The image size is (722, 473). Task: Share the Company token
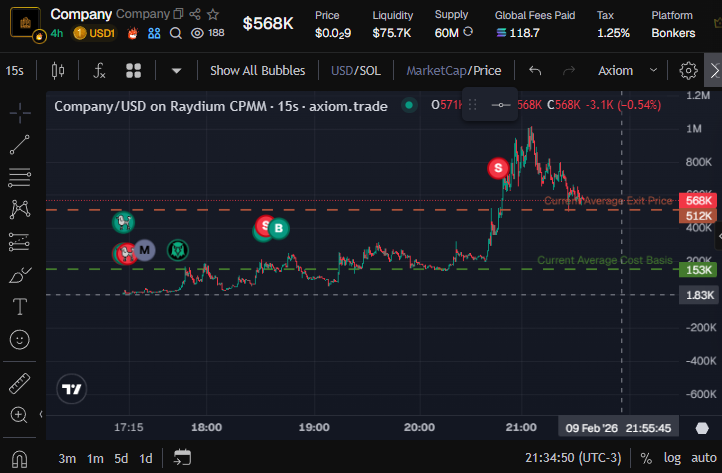(x=195, y=14)
